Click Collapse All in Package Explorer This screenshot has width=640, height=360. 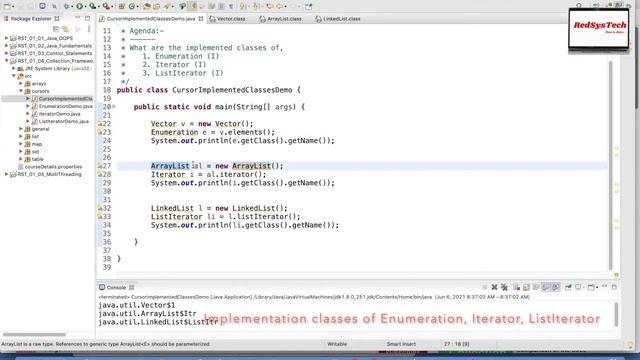pyautogui.click(x=56, y=29)
